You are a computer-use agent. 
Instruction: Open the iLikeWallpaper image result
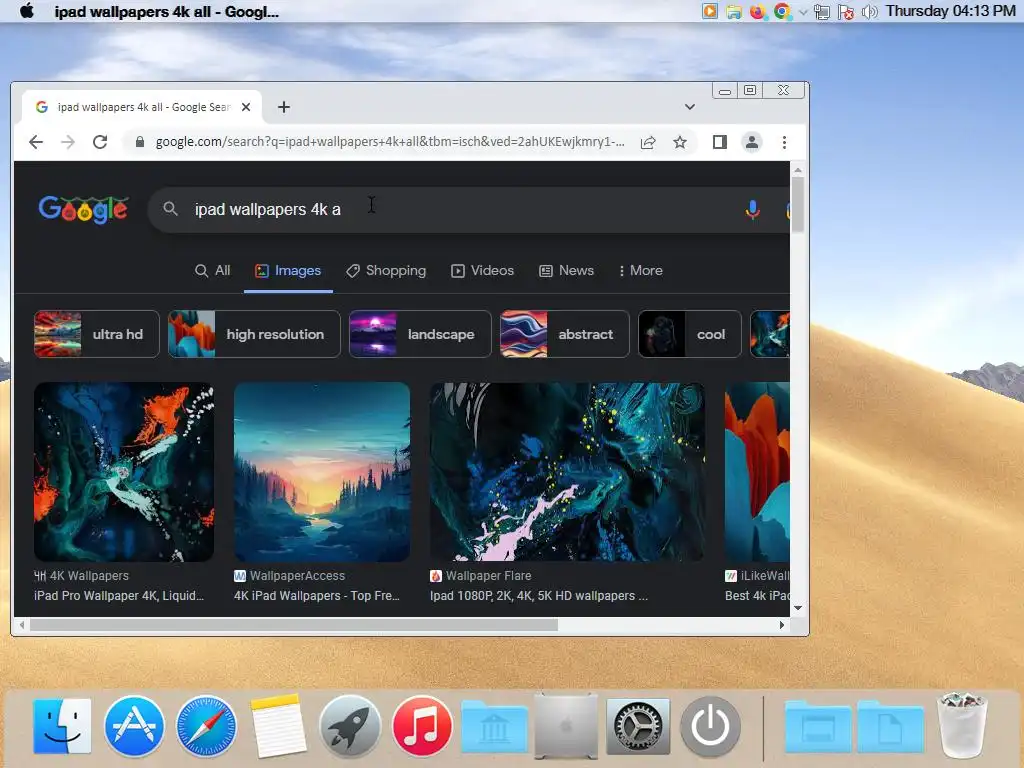pyautogui.click(x=757, y=472)
